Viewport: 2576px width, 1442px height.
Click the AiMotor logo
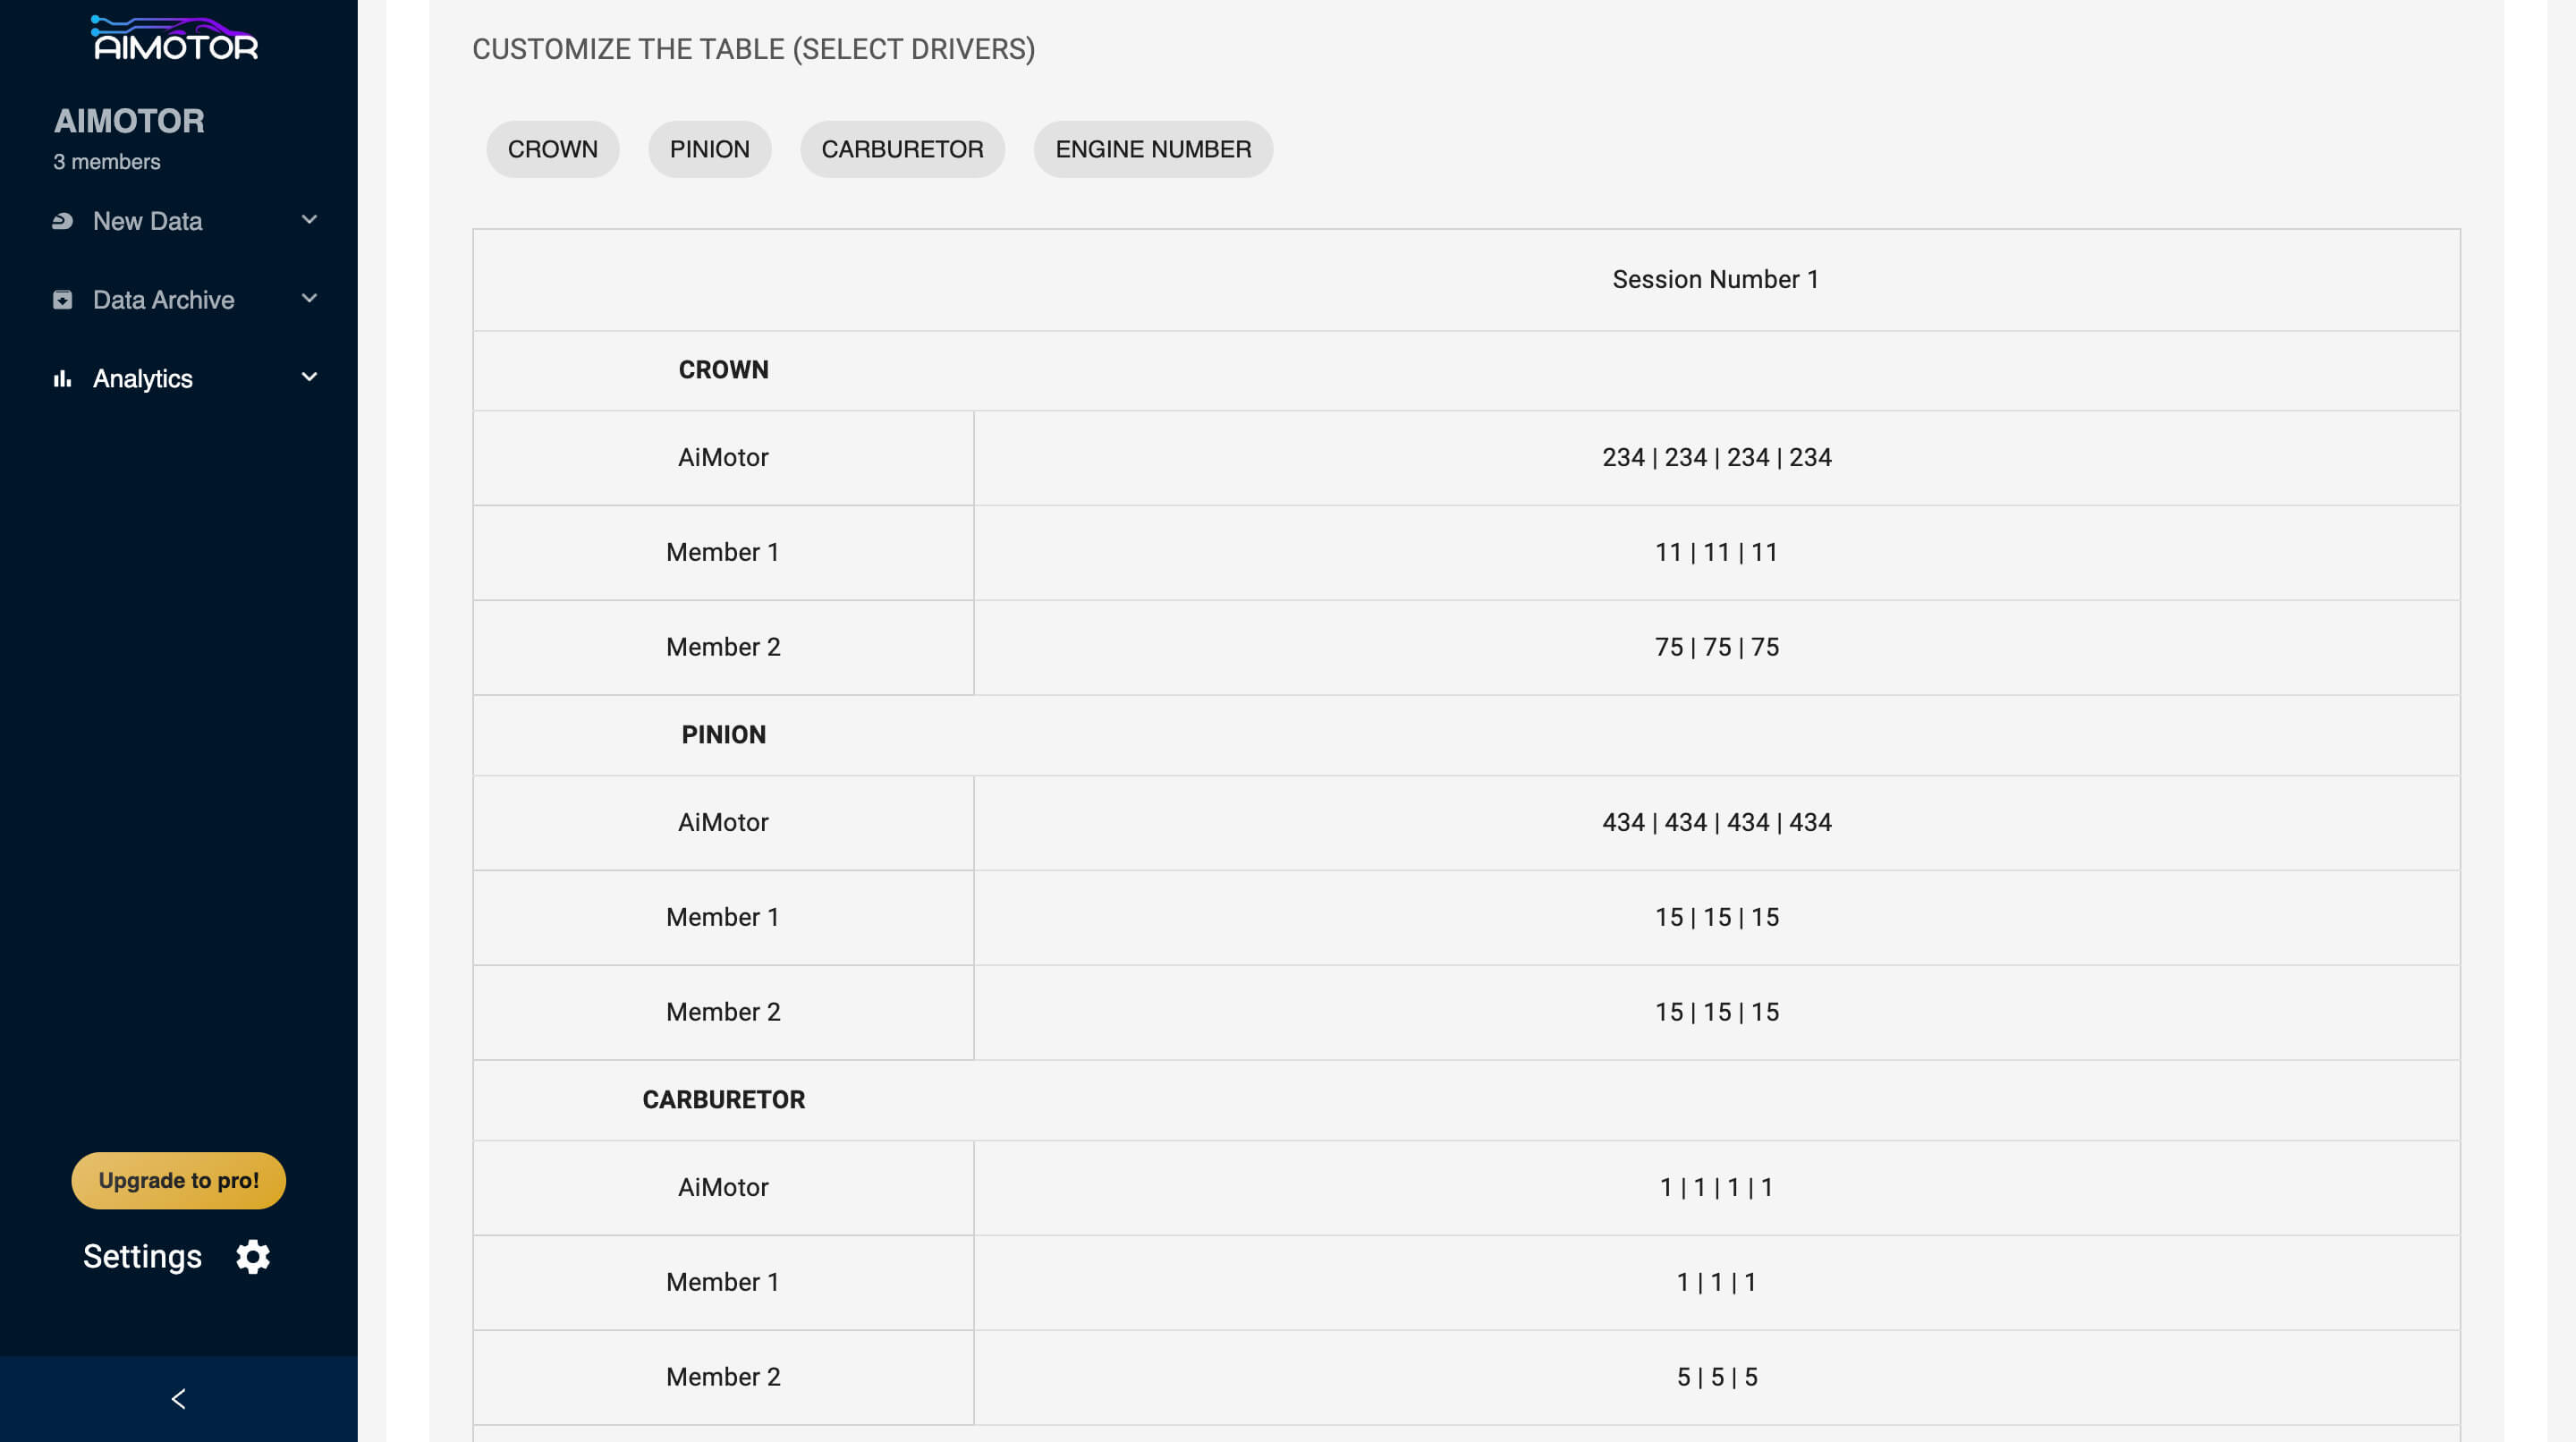175,39
